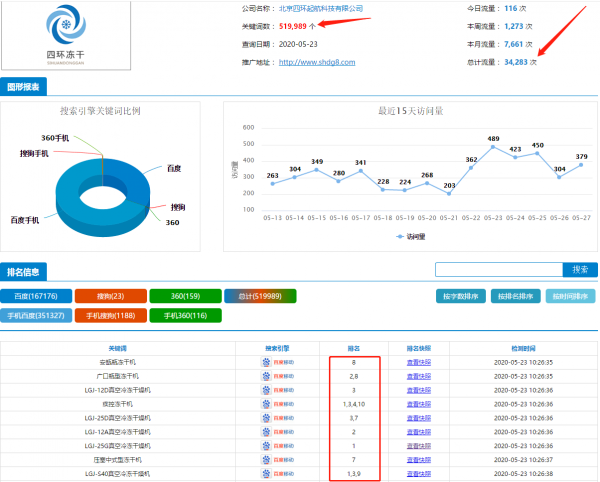The width and height of the screenshot is (600, 482).
Task: Toggle the 访问量 legend in line chart
Action: 410,237
